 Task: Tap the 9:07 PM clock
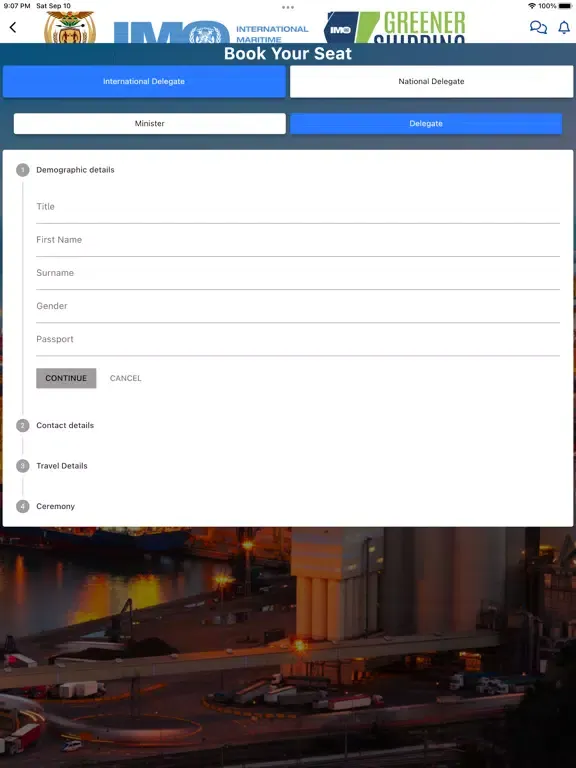click(x=17, y=6)
